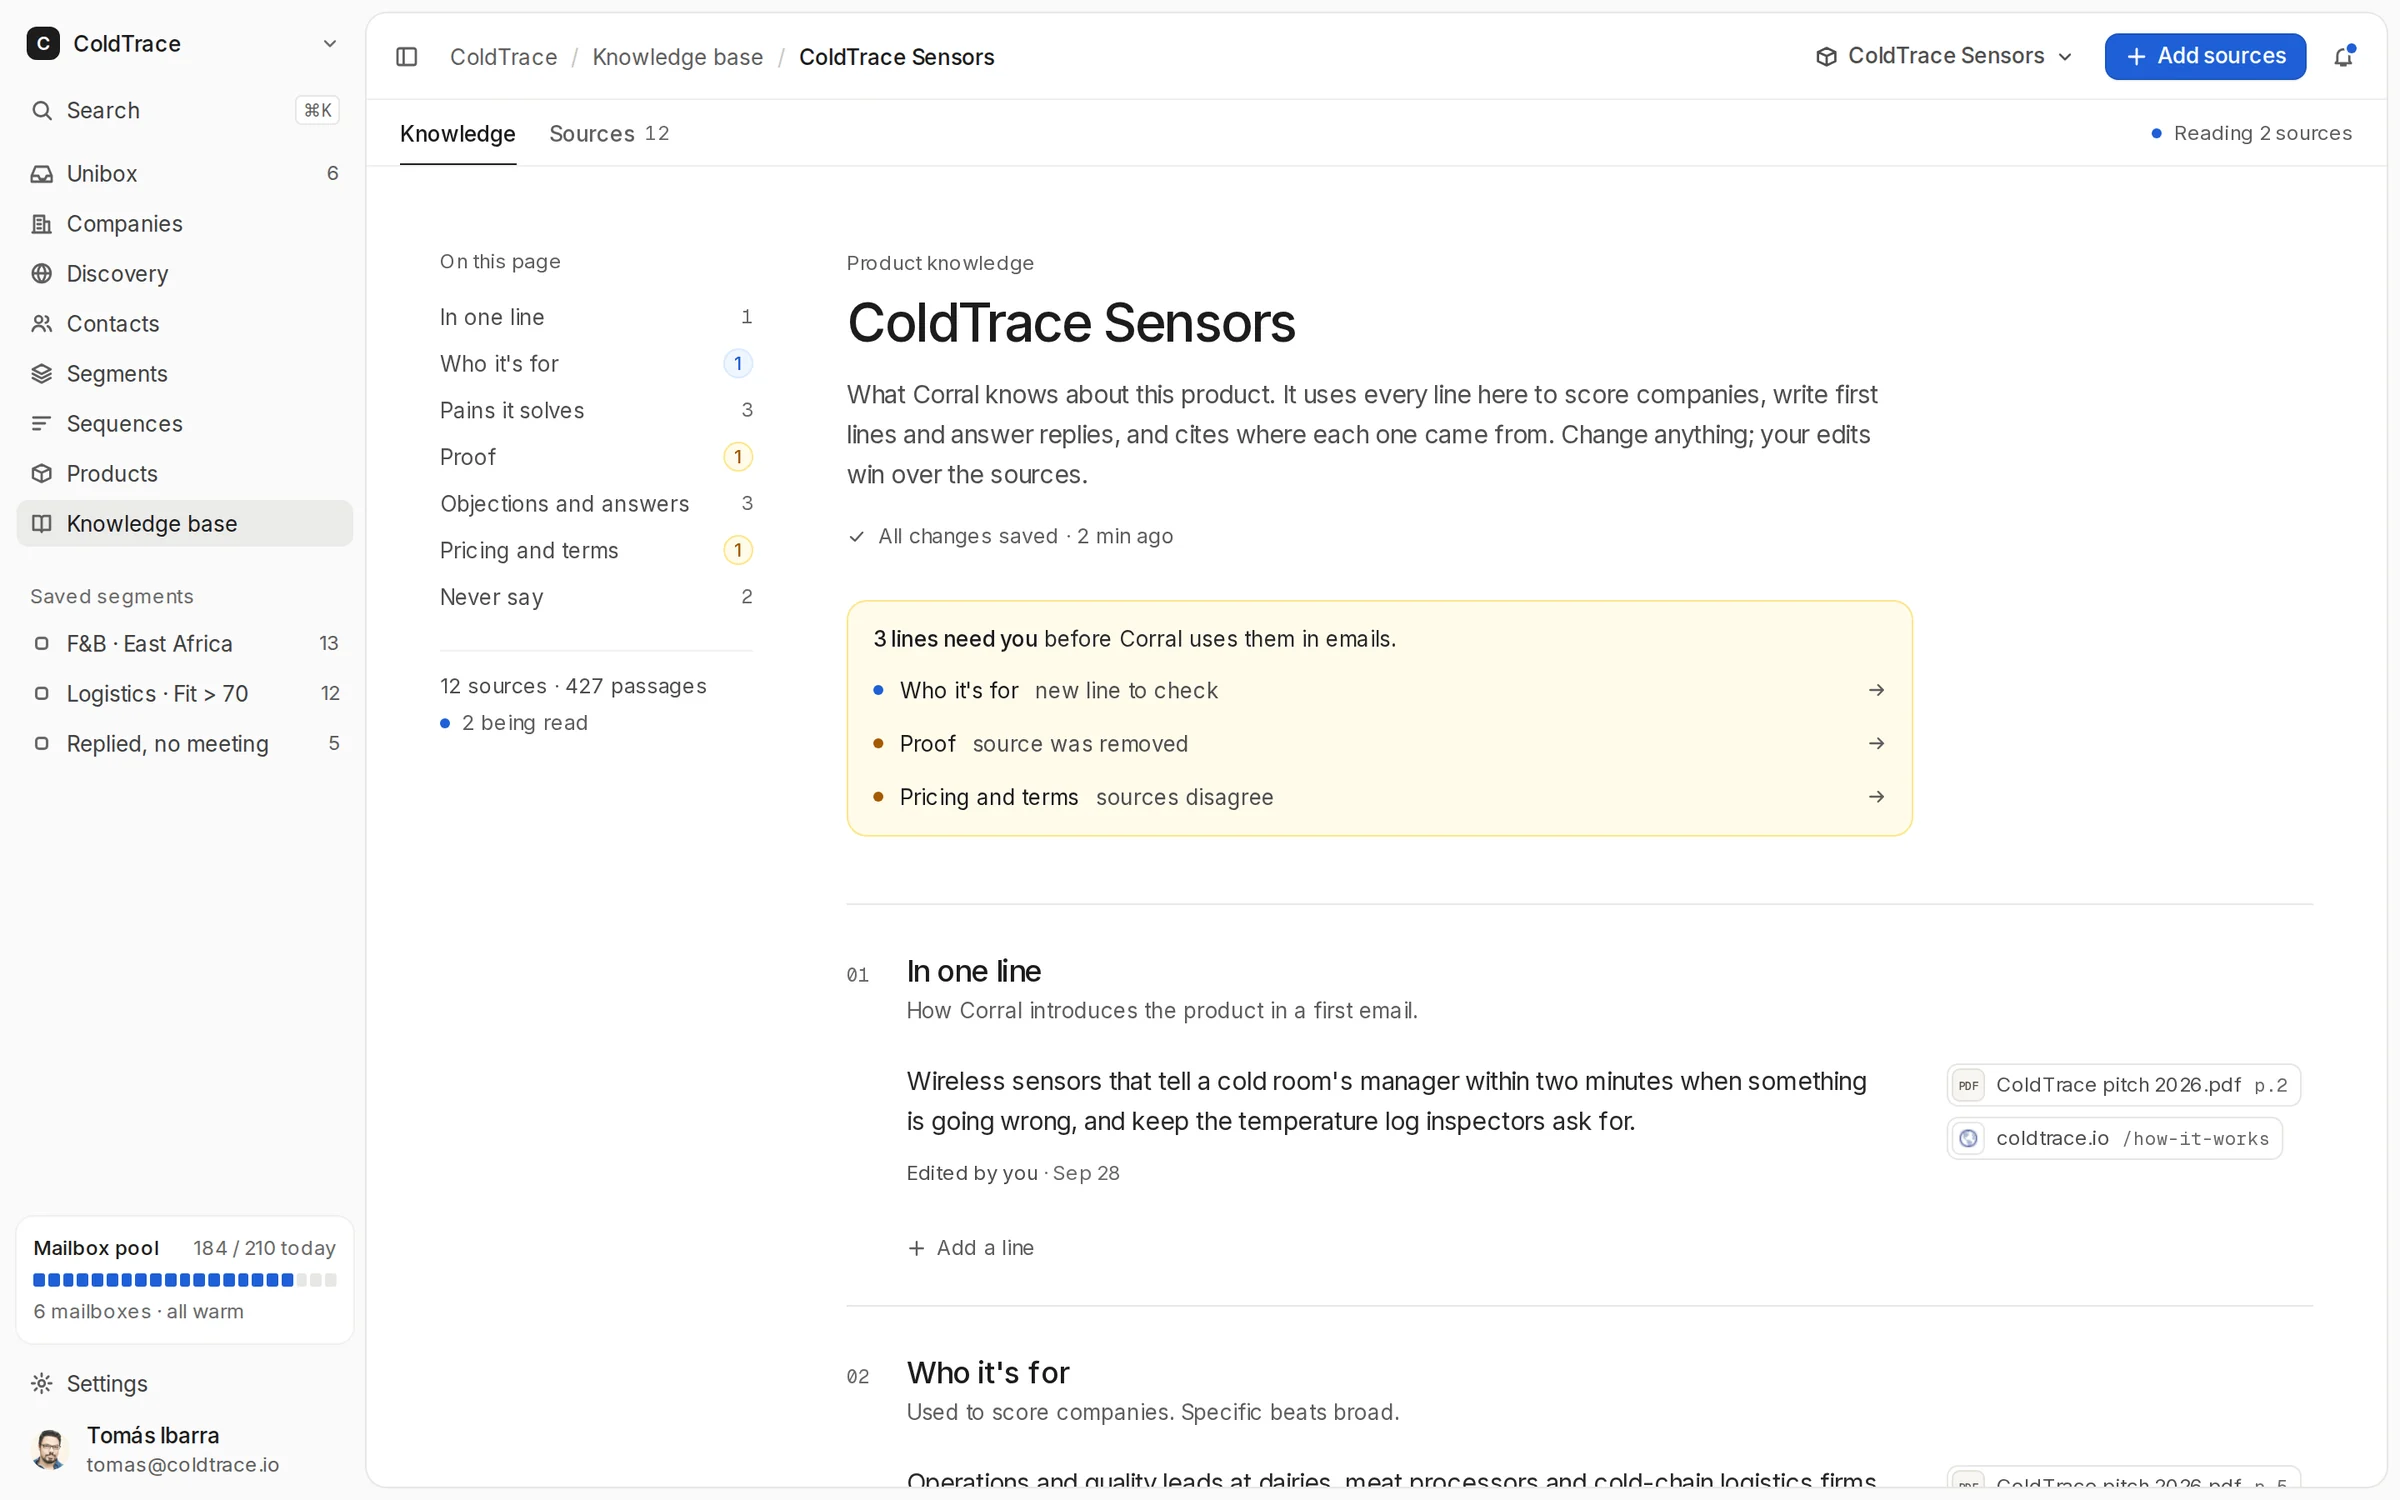The image size is (2400, 1500).
Task: Click the Settings gear icon
Action: 42,1384
